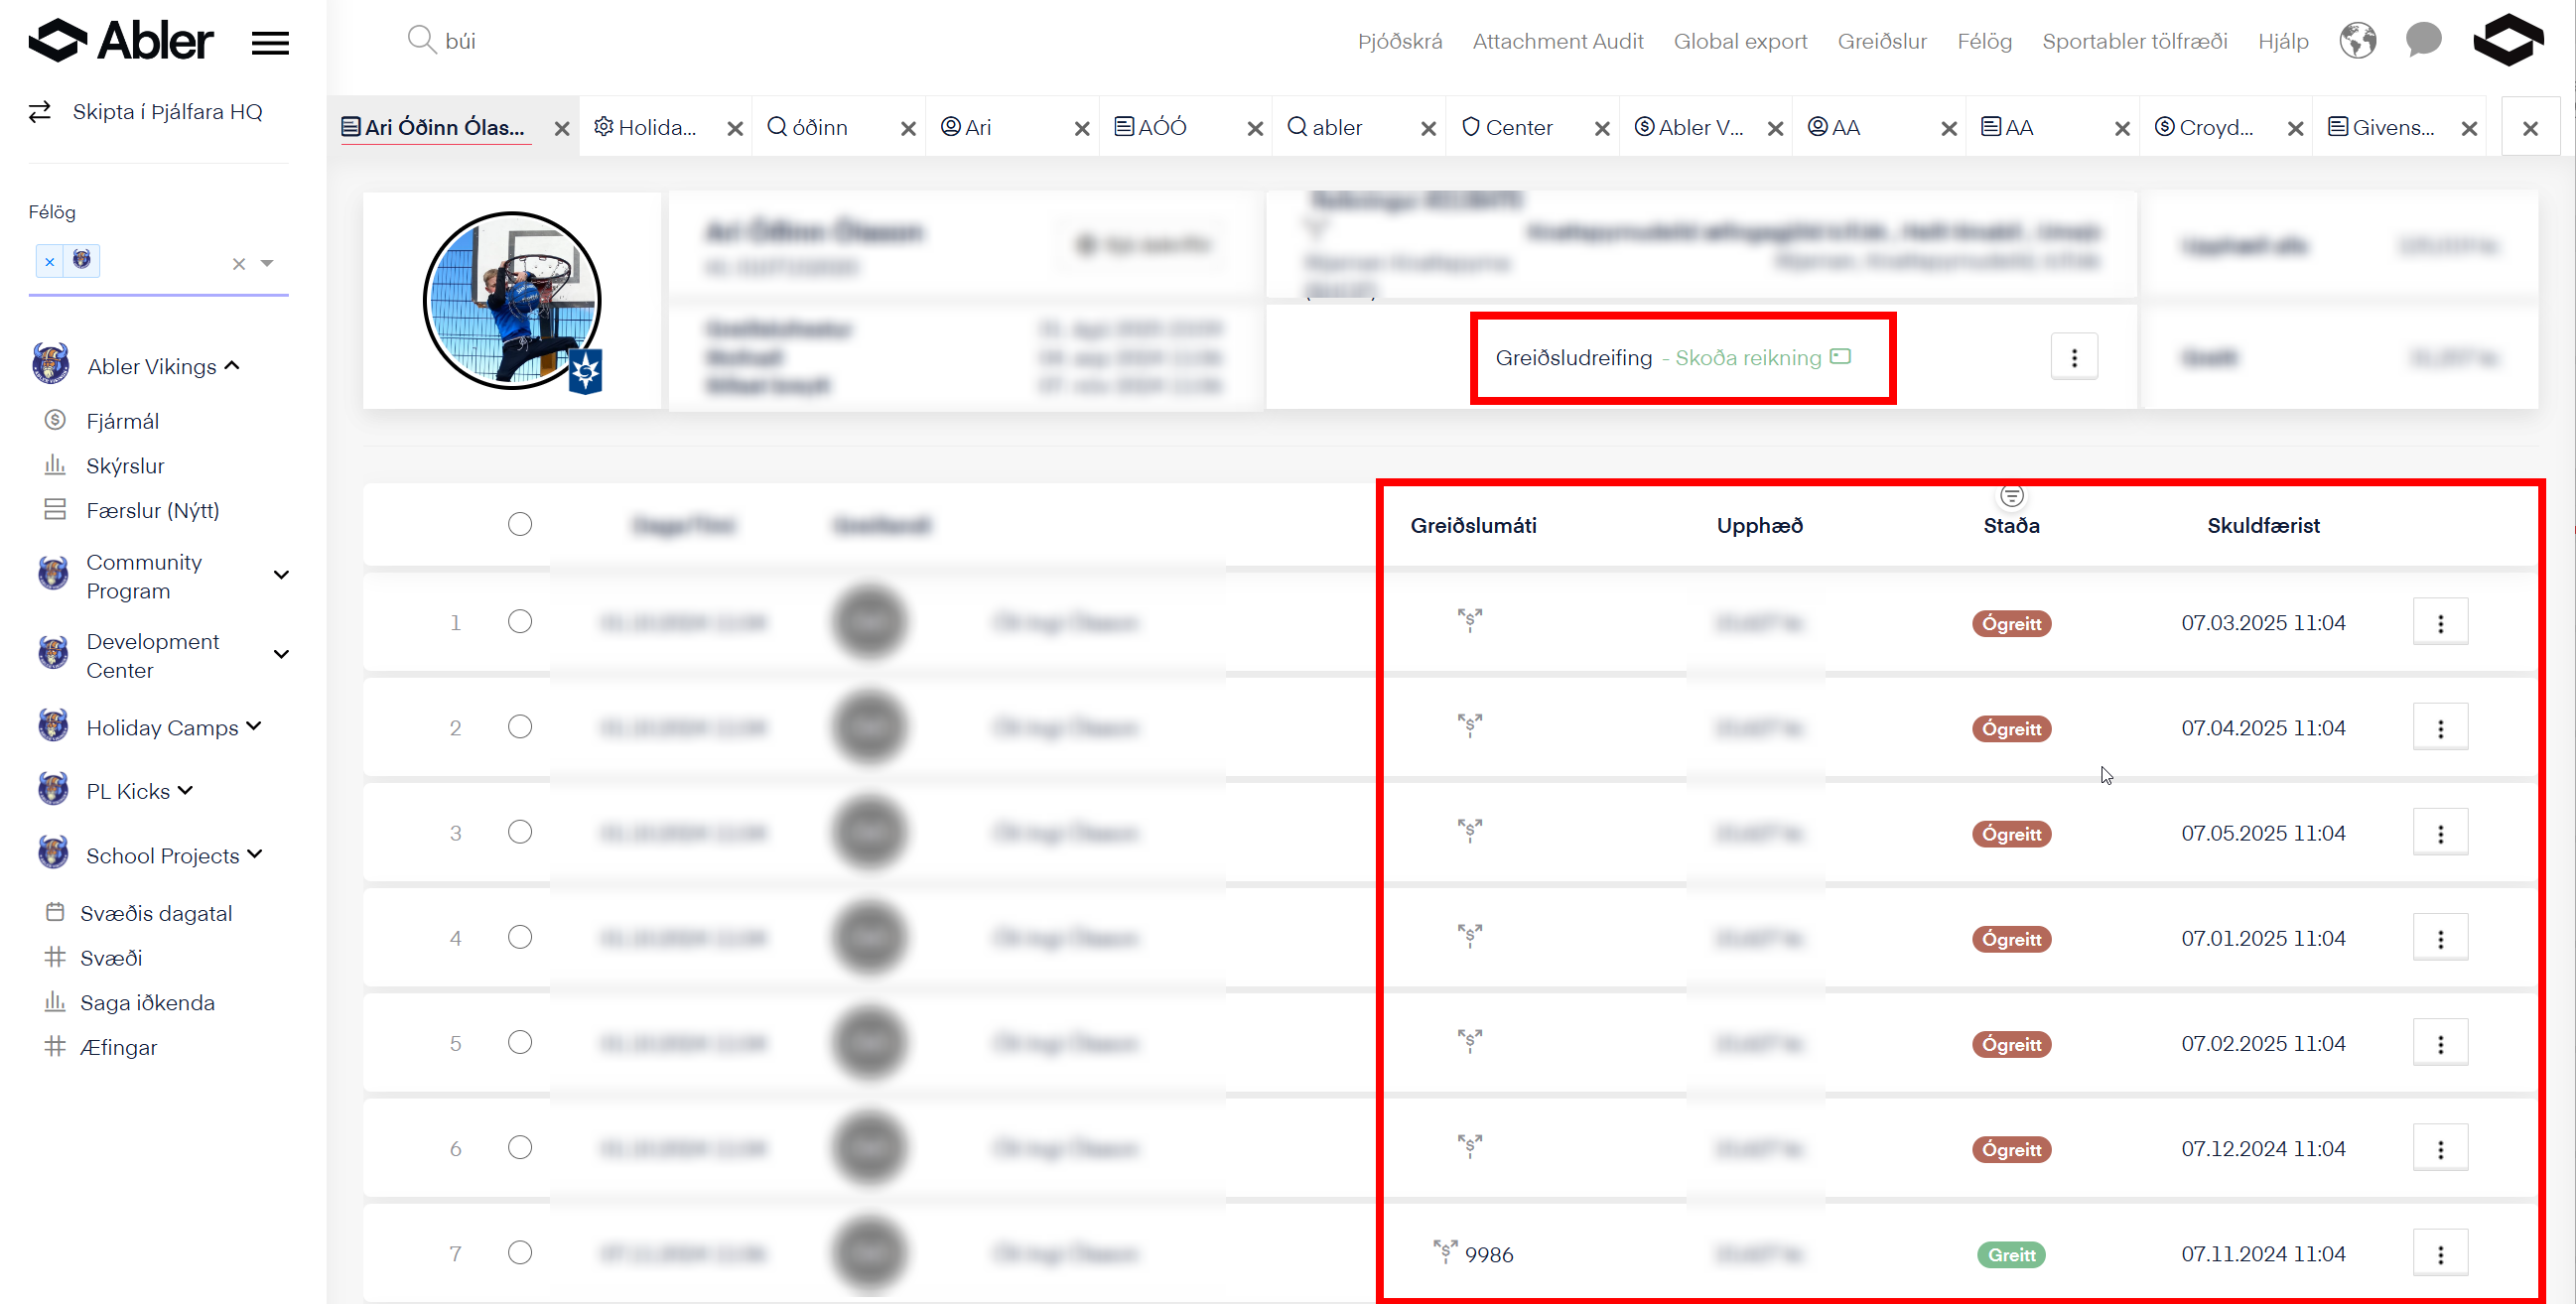The image size is (2576, 1304).
Task: Select the radio button for row 1
Action: [x=520, y=622]
